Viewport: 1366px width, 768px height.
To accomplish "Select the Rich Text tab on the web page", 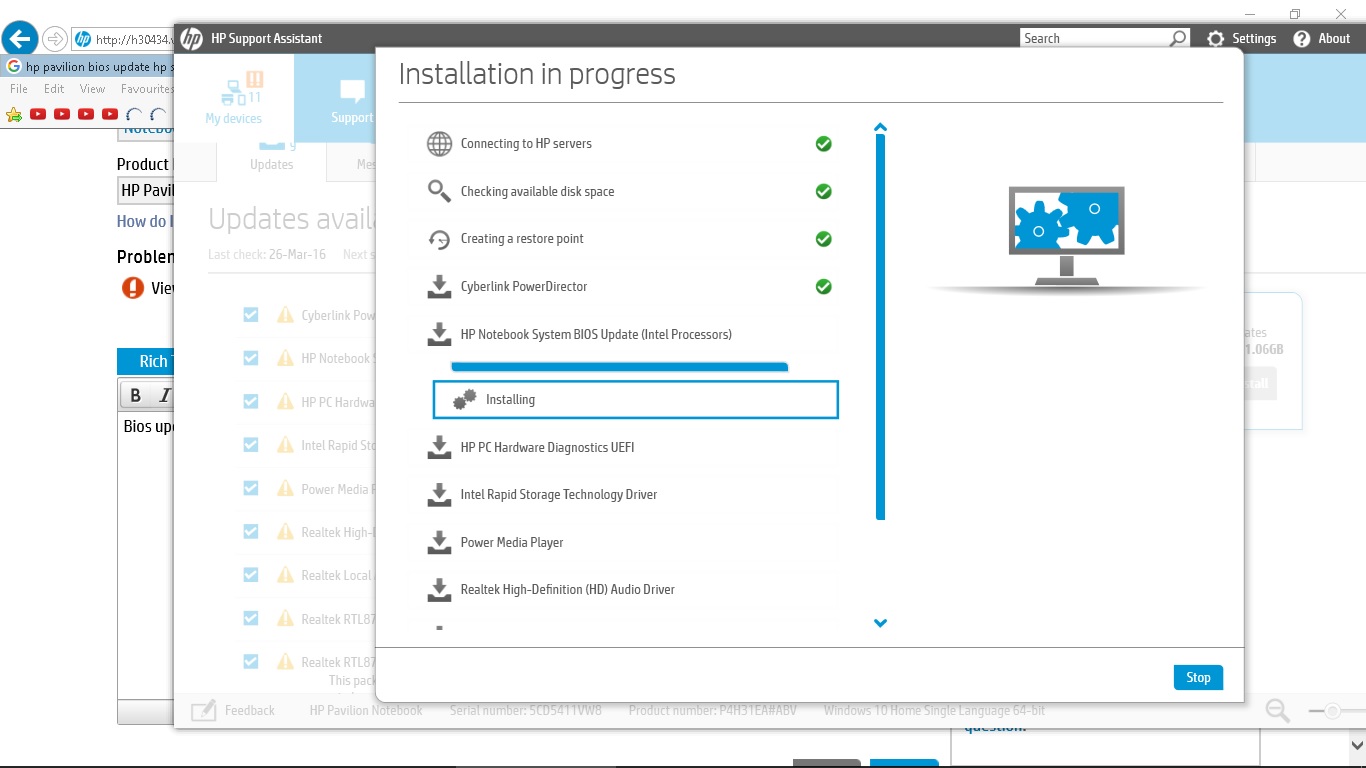I will coord(146,361).
